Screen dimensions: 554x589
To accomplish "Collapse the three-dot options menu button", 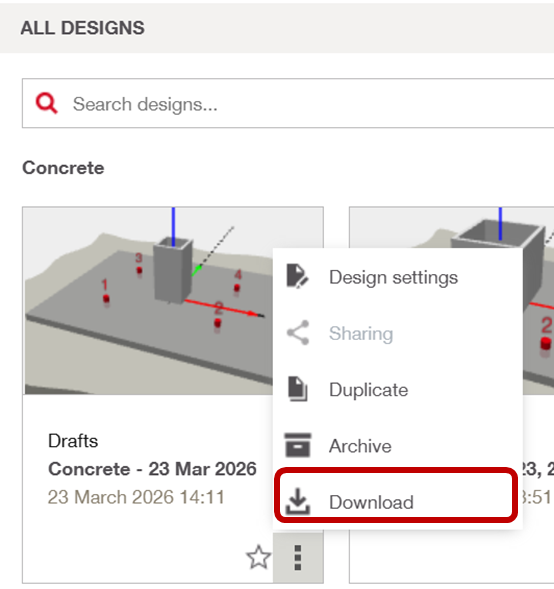I will (x=298, y=558).
